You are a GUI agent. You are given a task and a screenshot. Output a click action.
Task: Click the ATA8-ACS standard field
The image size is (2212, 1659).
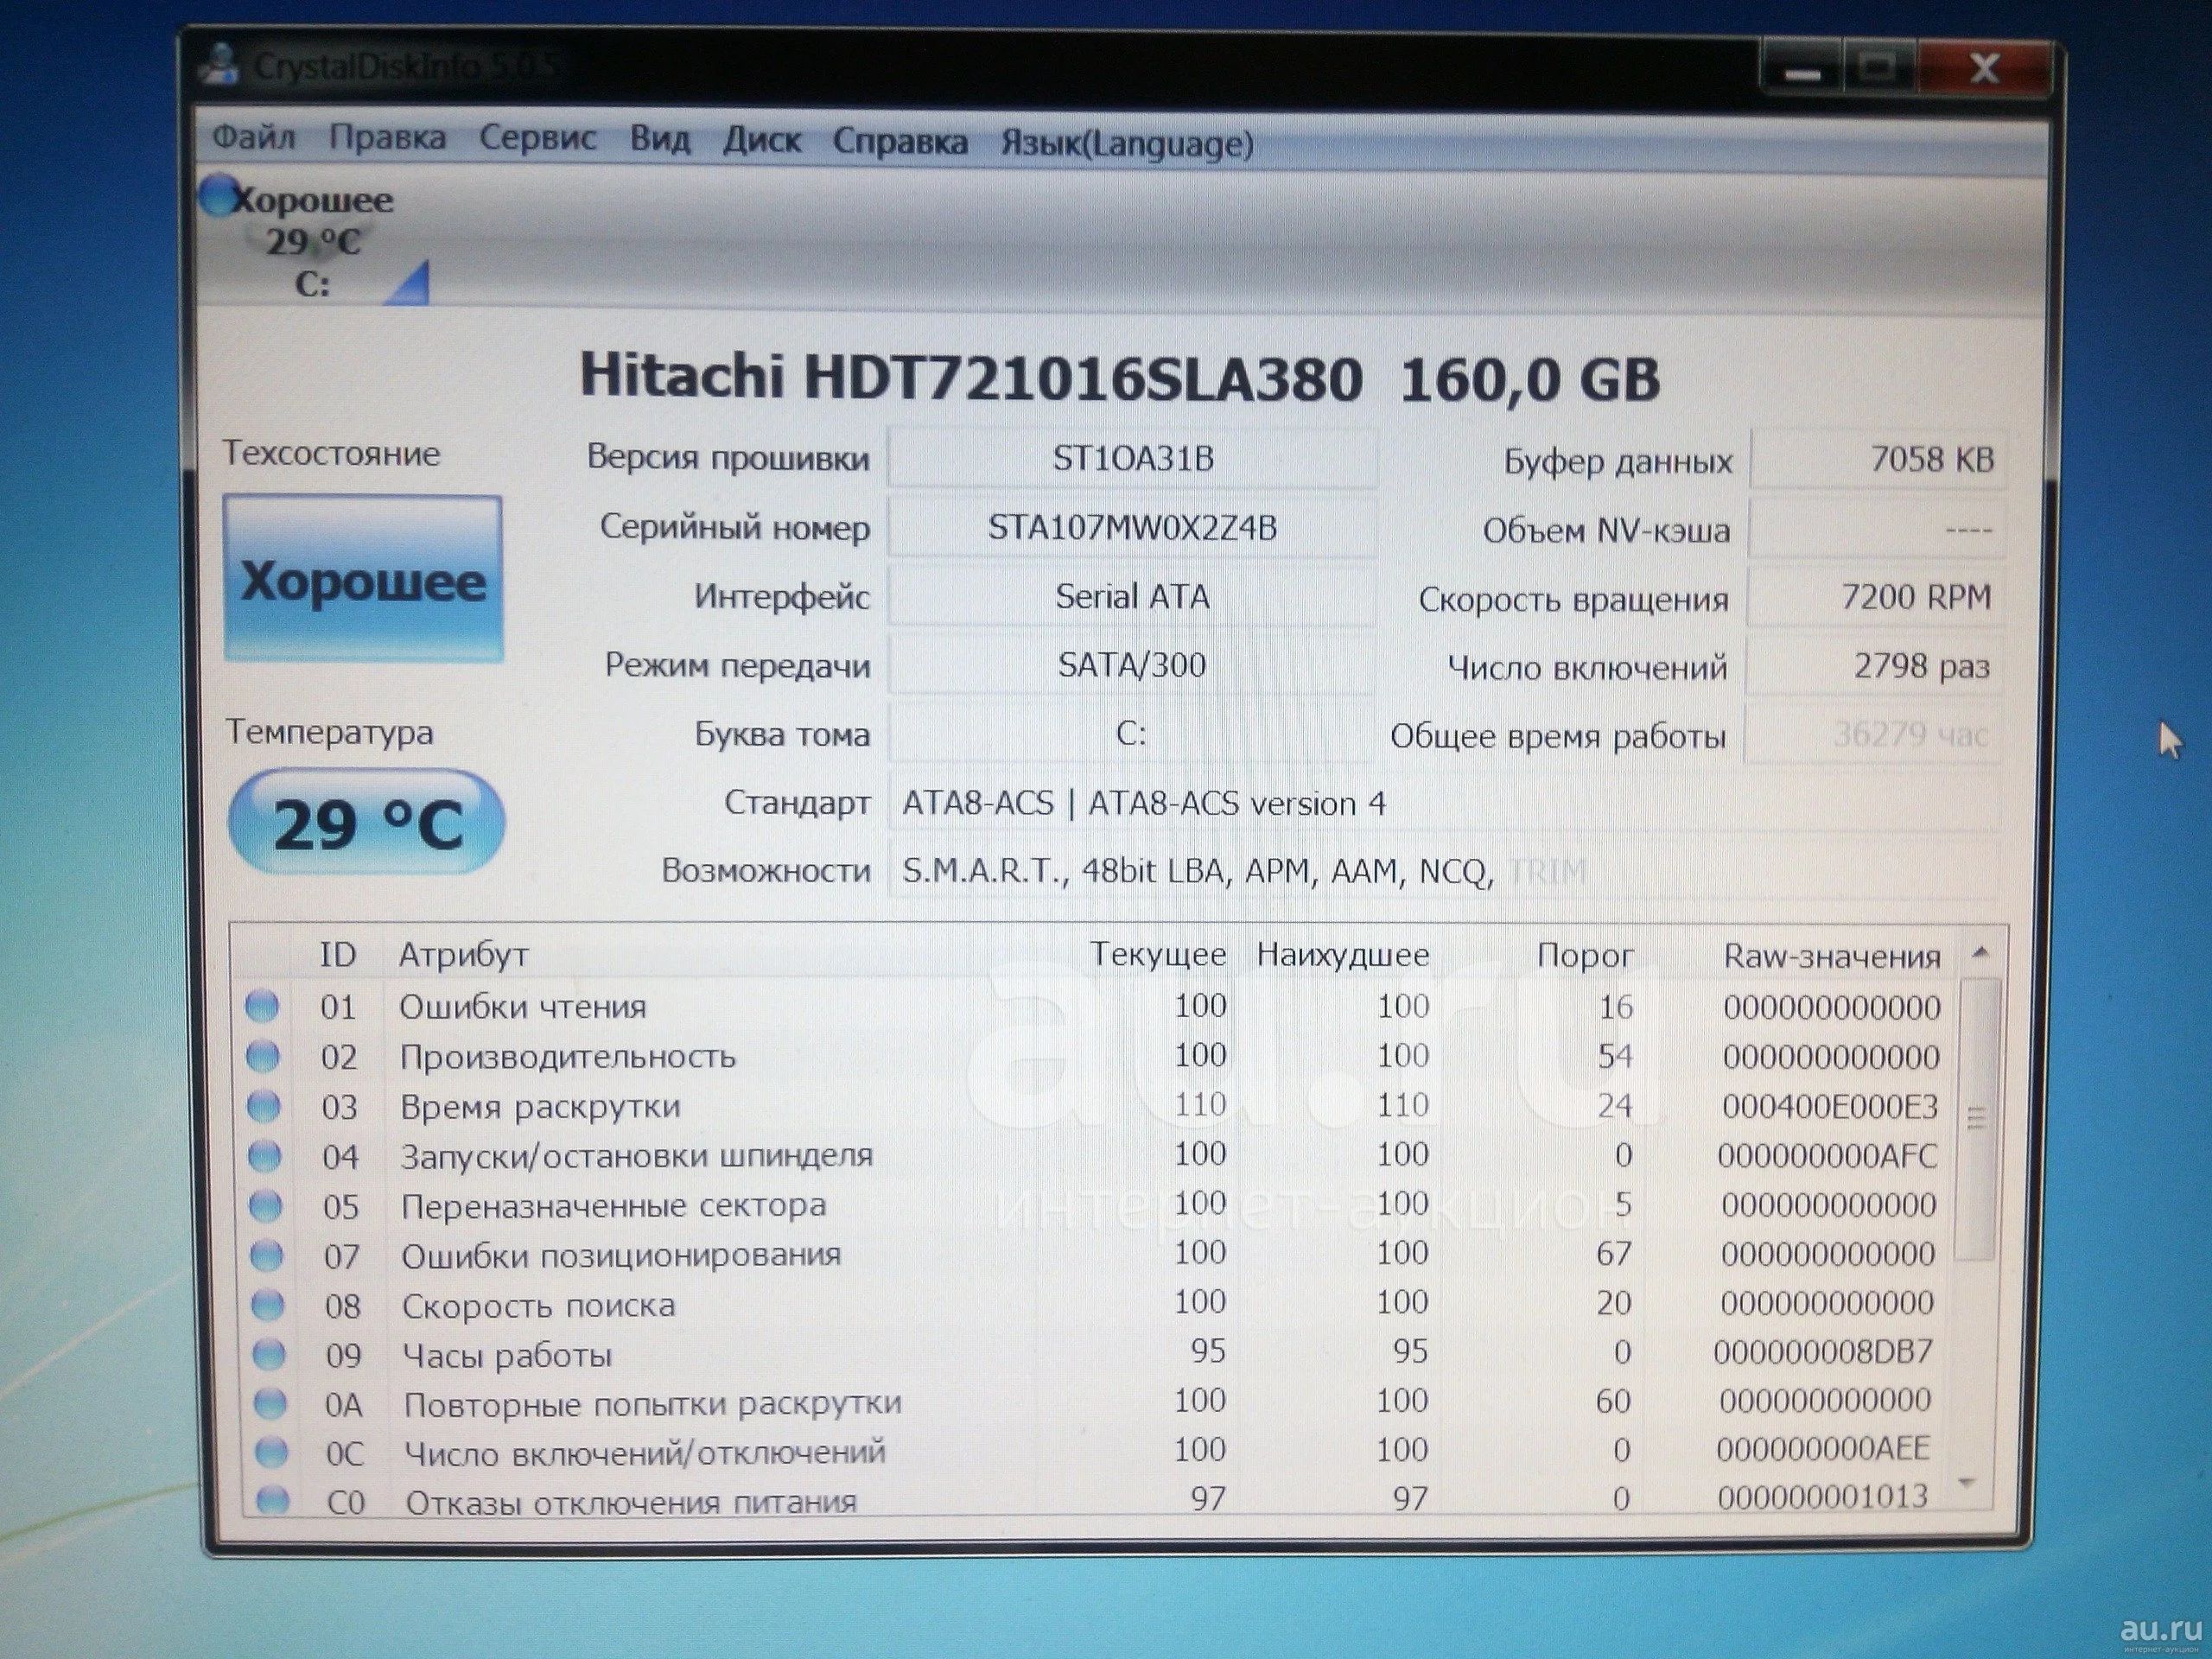[1444, 803]
